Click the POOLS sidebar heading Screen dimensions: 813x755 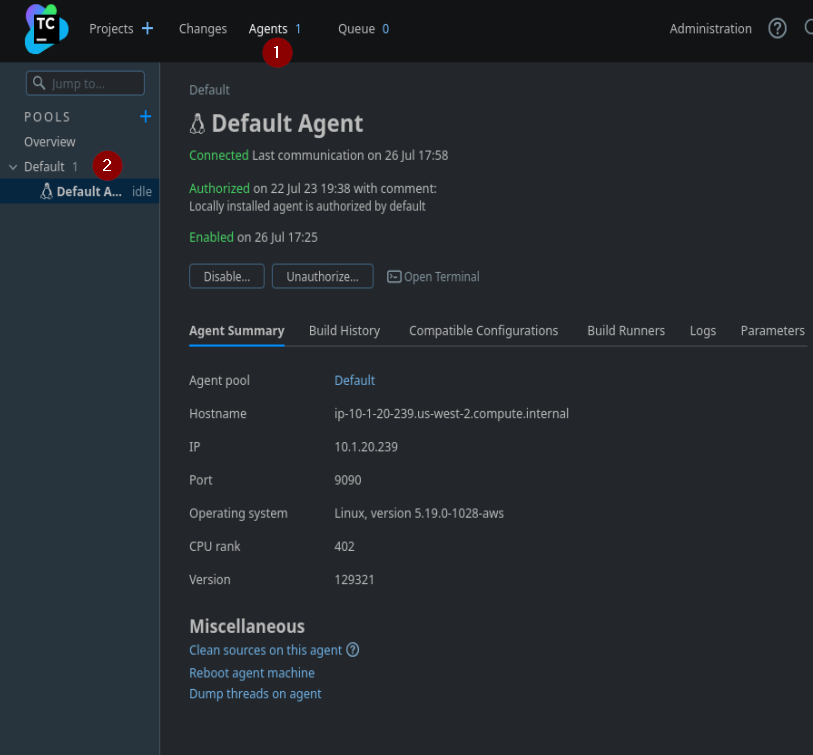(47, 117)
